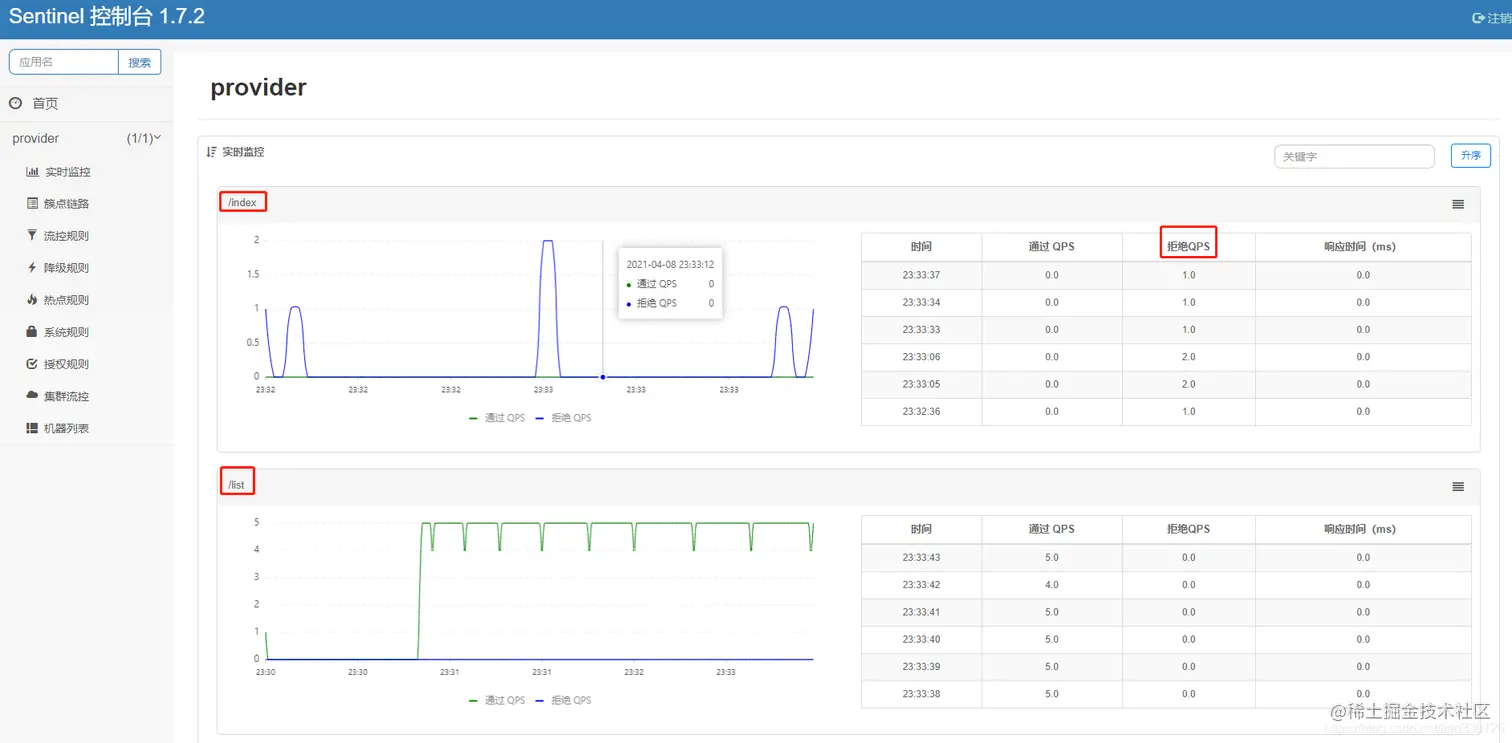Go to 首页 in sidebar

pyautogui.click(x=45, y=103)
